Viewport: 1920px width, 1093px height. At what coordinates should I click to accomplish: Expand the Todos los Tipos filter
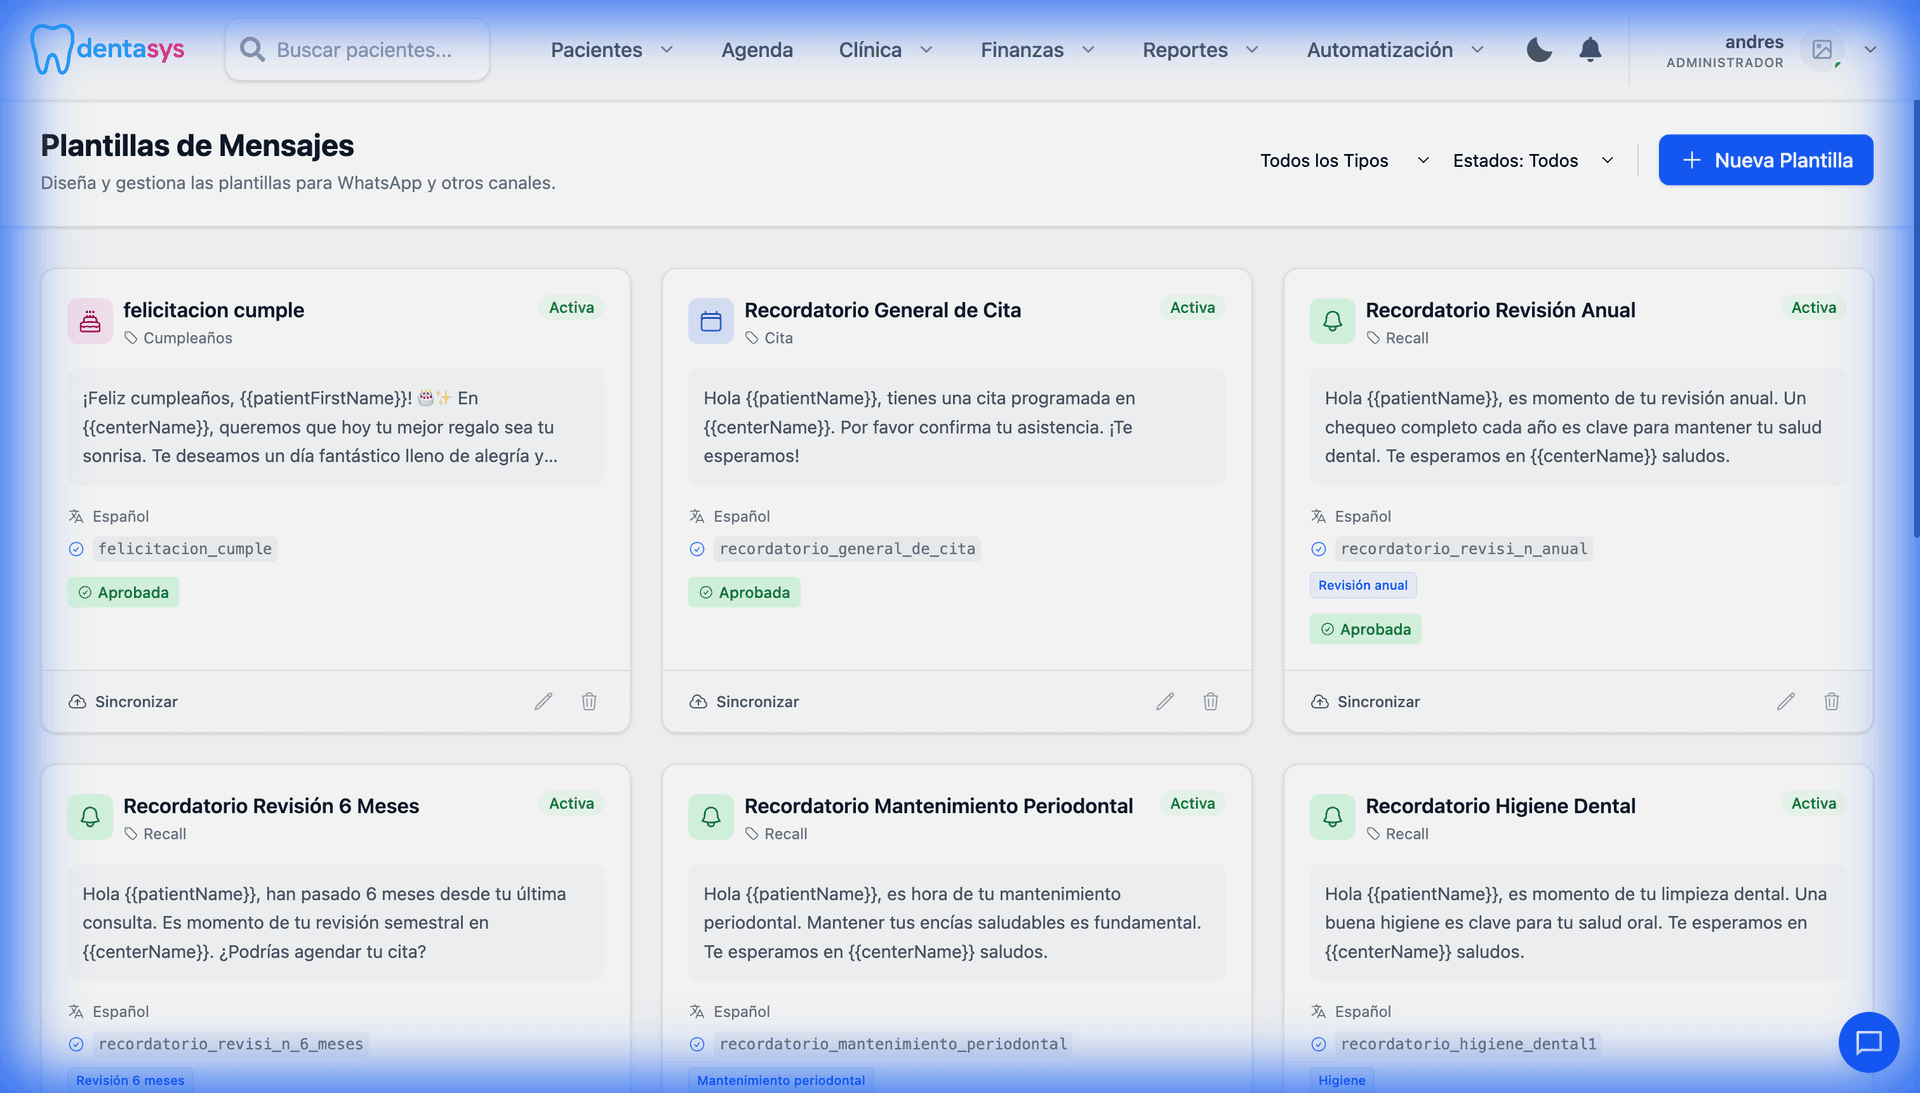click(1344, 160)
